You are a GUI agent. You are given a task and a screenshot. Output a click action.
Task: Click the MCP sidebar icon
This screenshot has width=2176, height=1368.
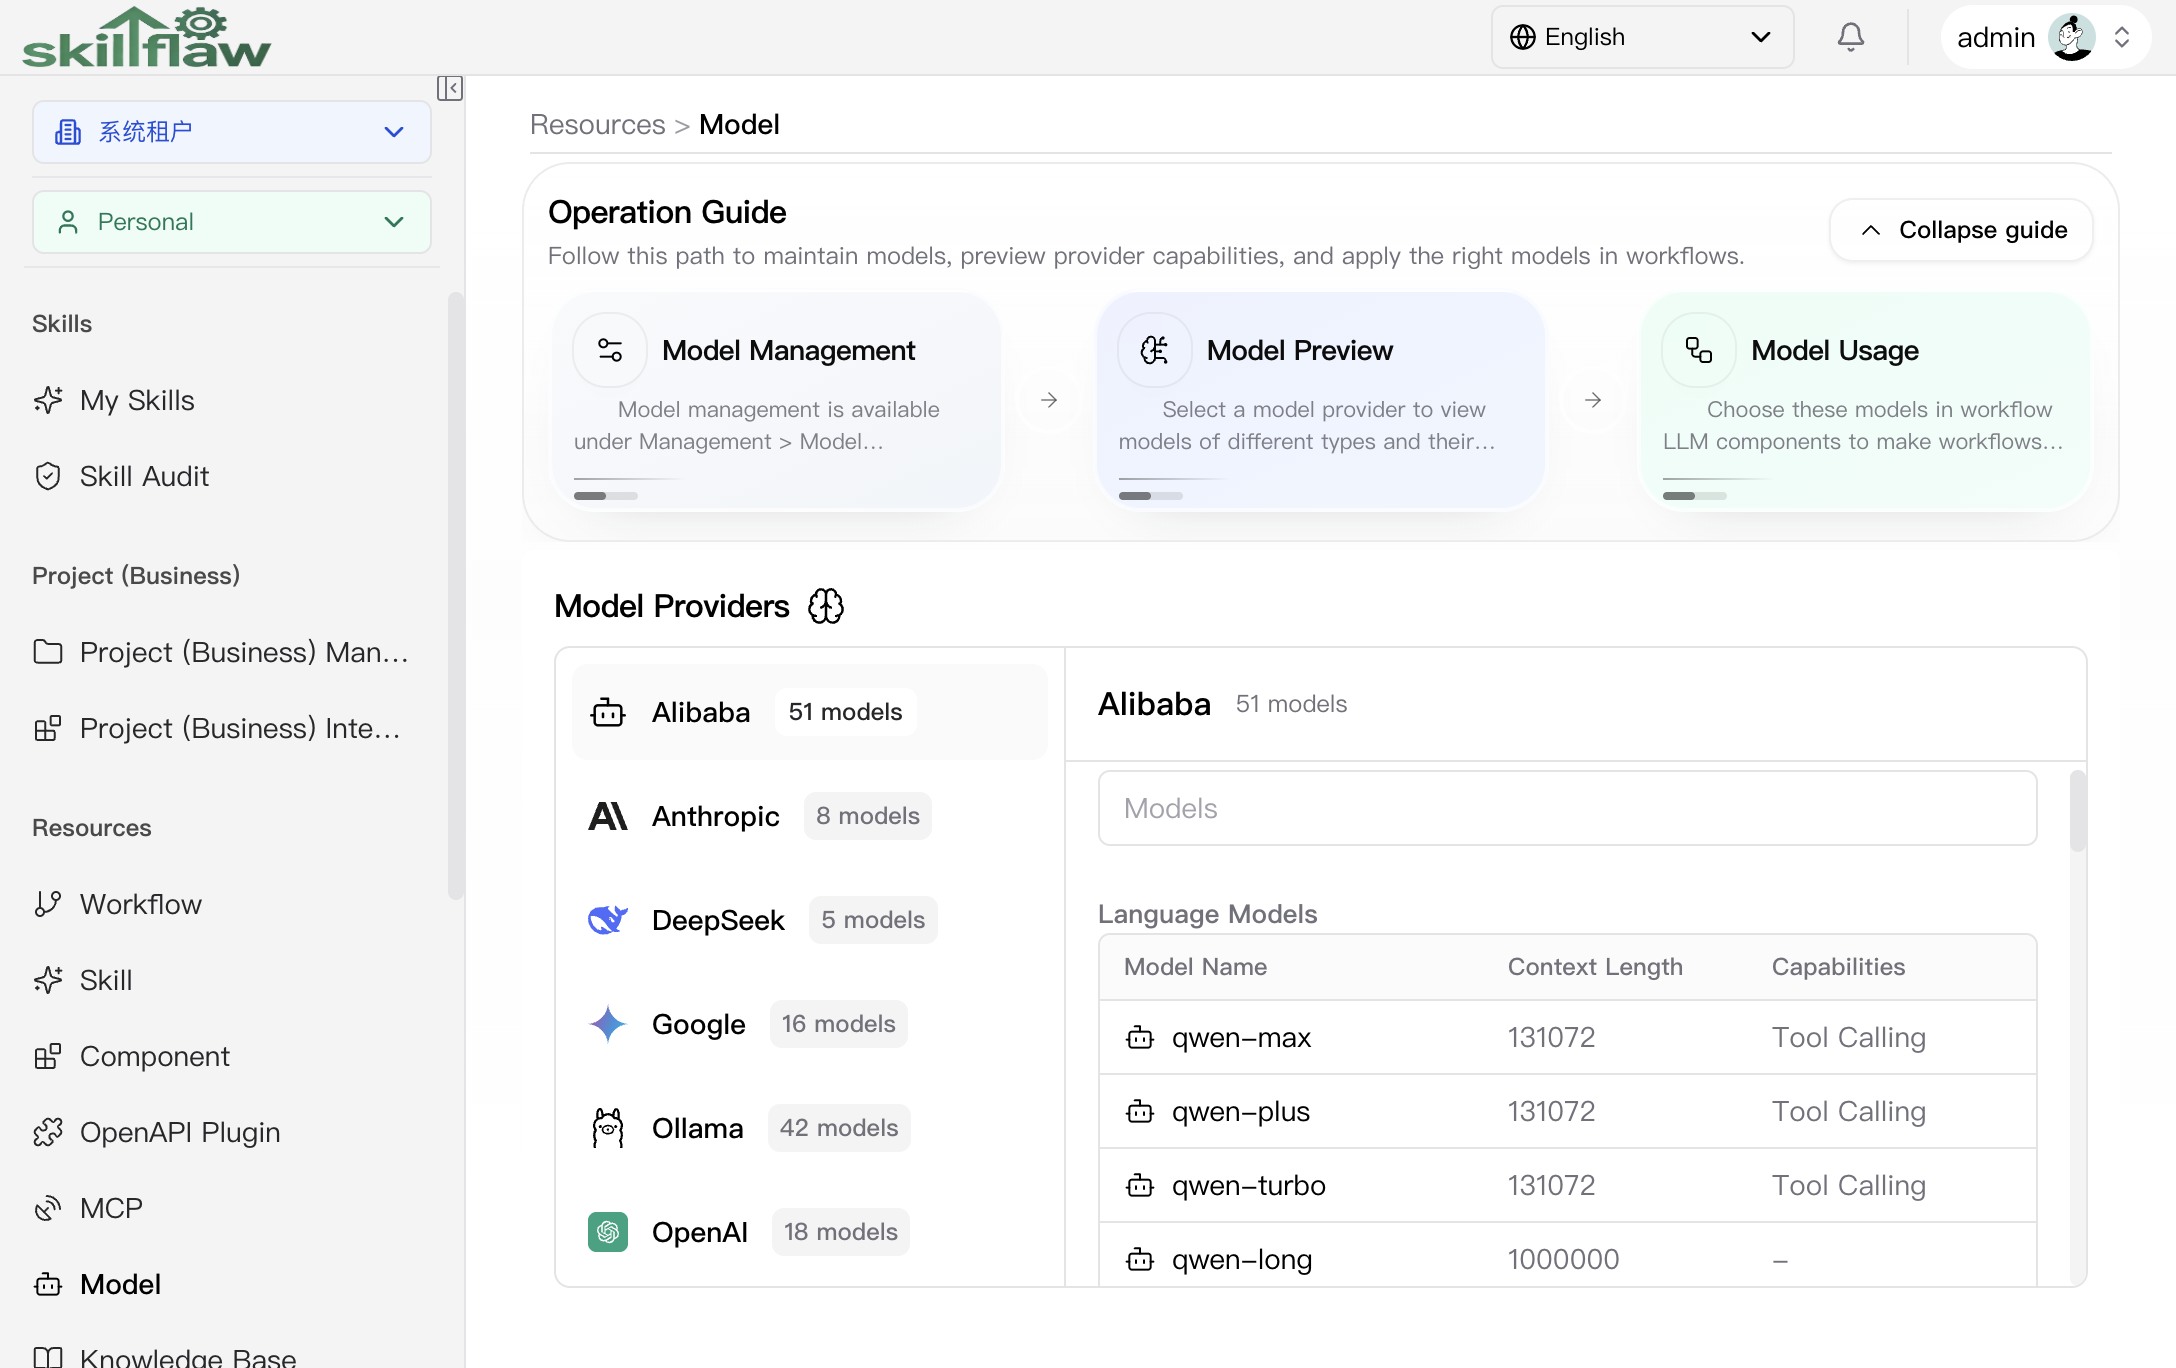[48, 1208]
